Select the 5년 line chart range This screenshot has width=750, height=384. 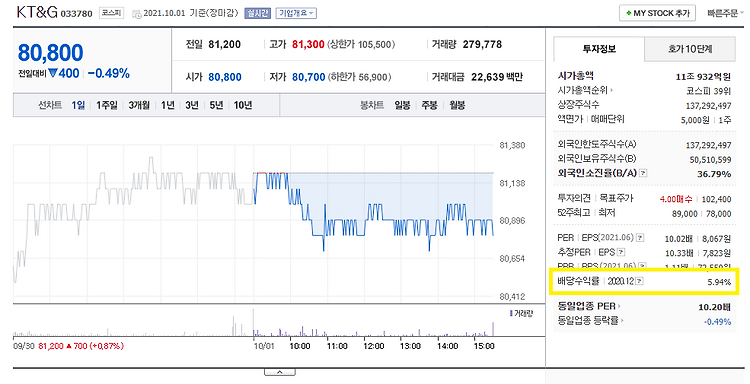click(216, 105)
